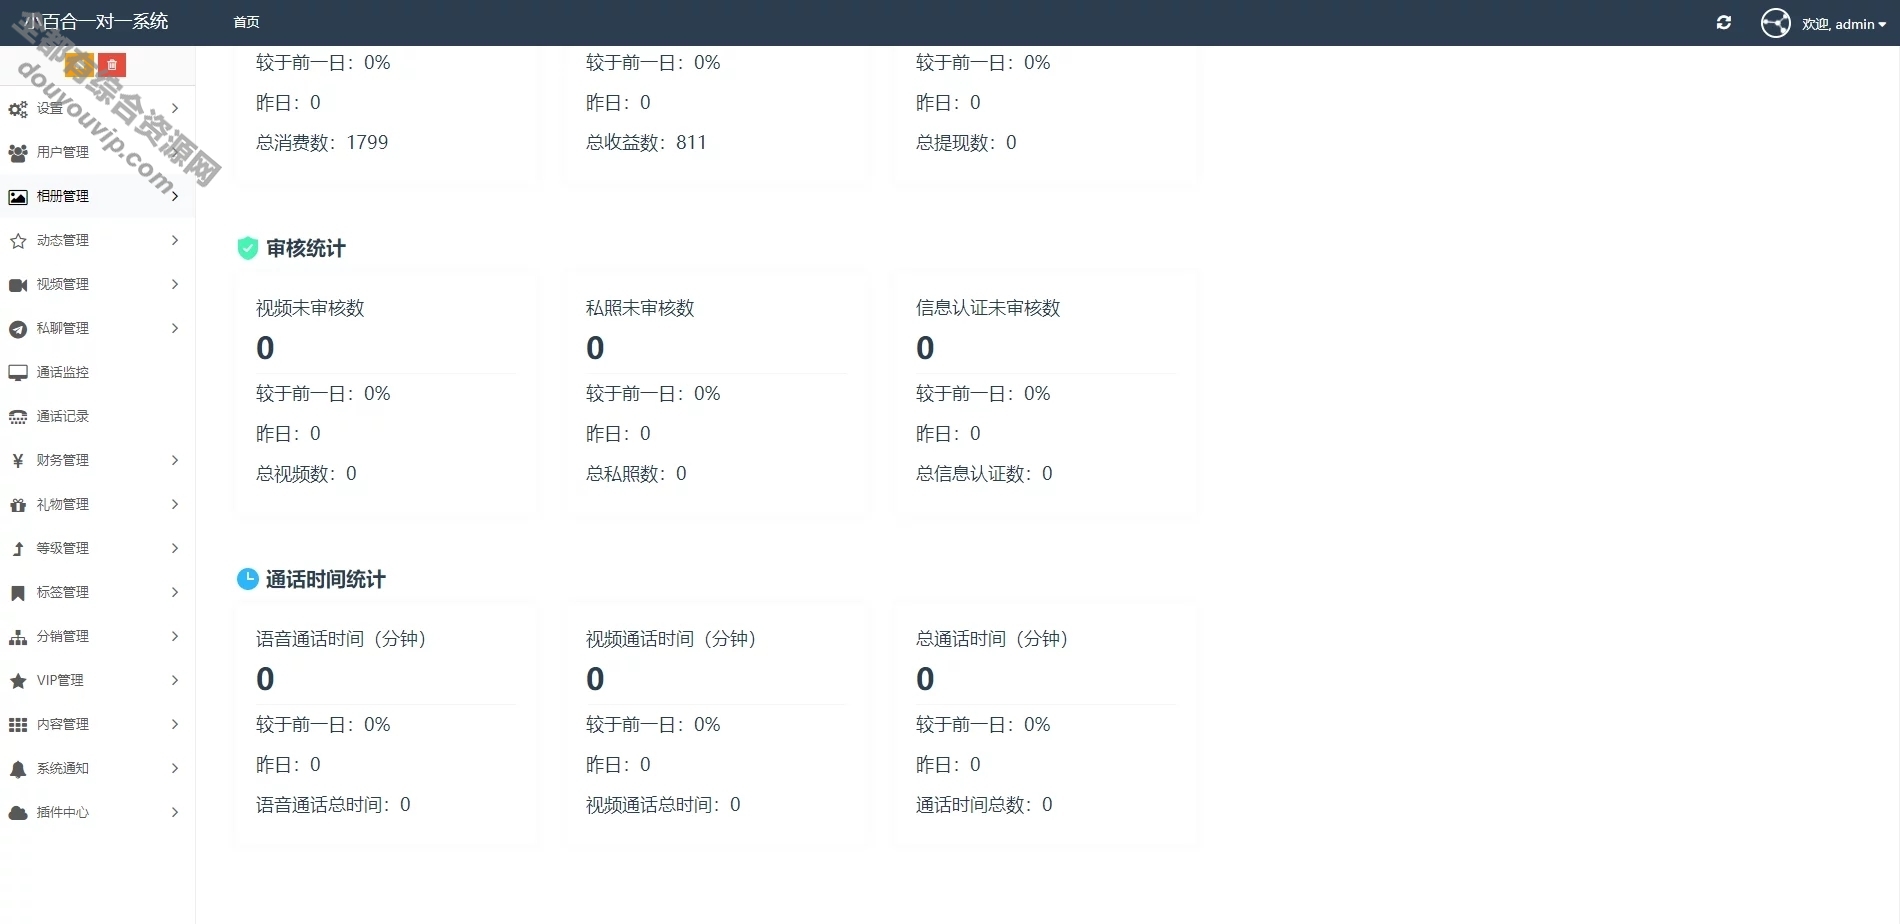Click the 视频通话总时间: 0 text
The image size is (1900, 924).
click(x=663, y=805)
